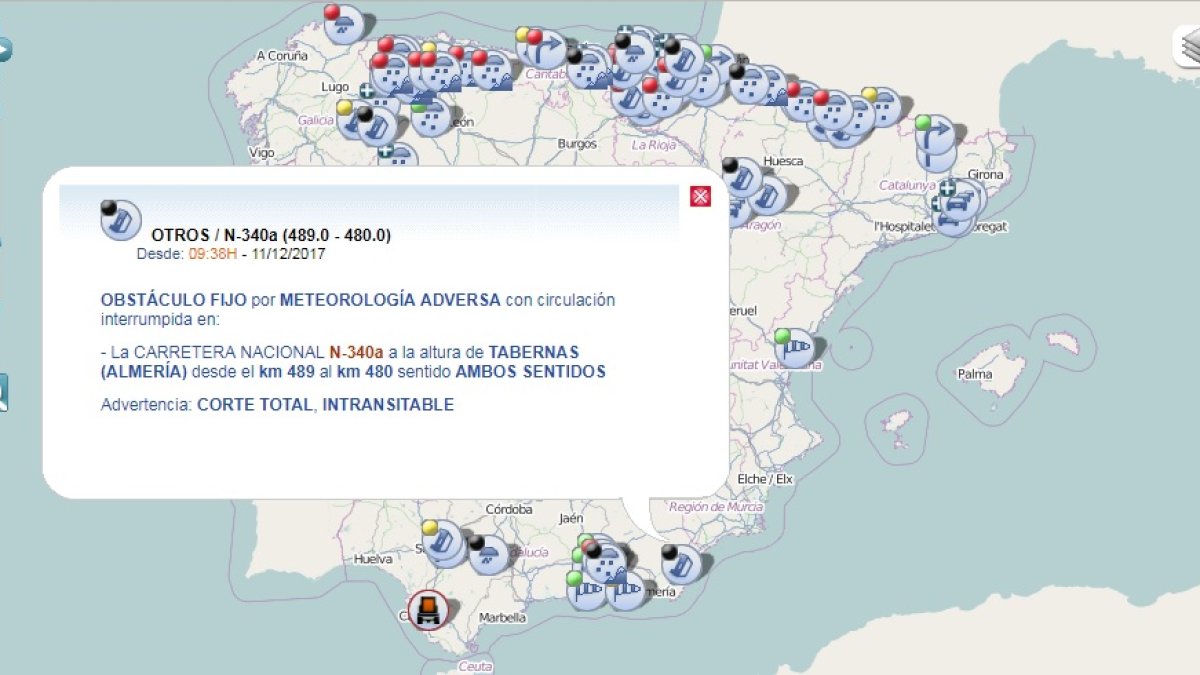Click the popup title OTROS / N-340a

click(x=271, y=236)
